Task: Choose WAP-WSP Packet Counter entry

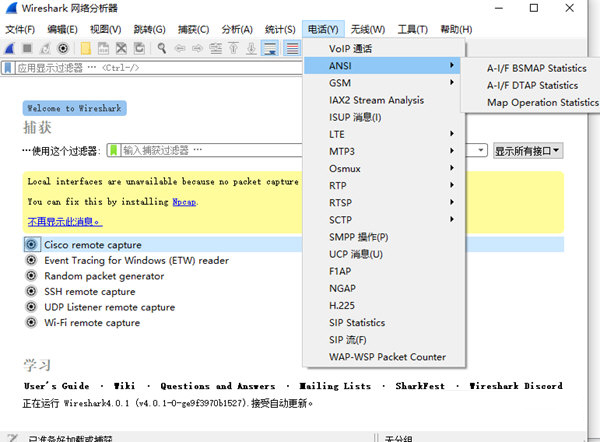Action: click(x=383, y=357)
